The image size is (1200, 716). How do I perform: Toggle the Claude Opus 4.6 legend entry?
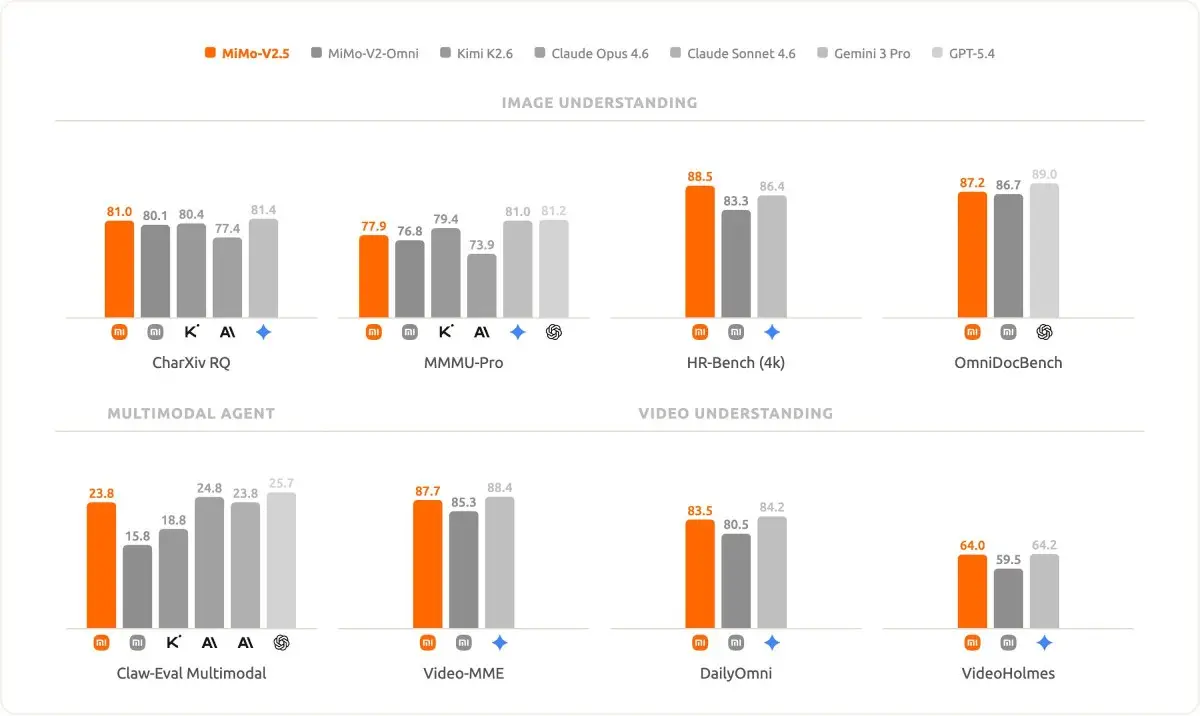coord(591,53)
